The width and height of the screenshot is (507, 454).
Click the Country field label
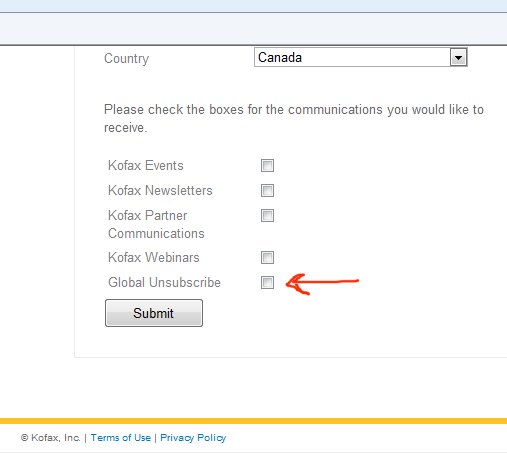tap(126, 59)
